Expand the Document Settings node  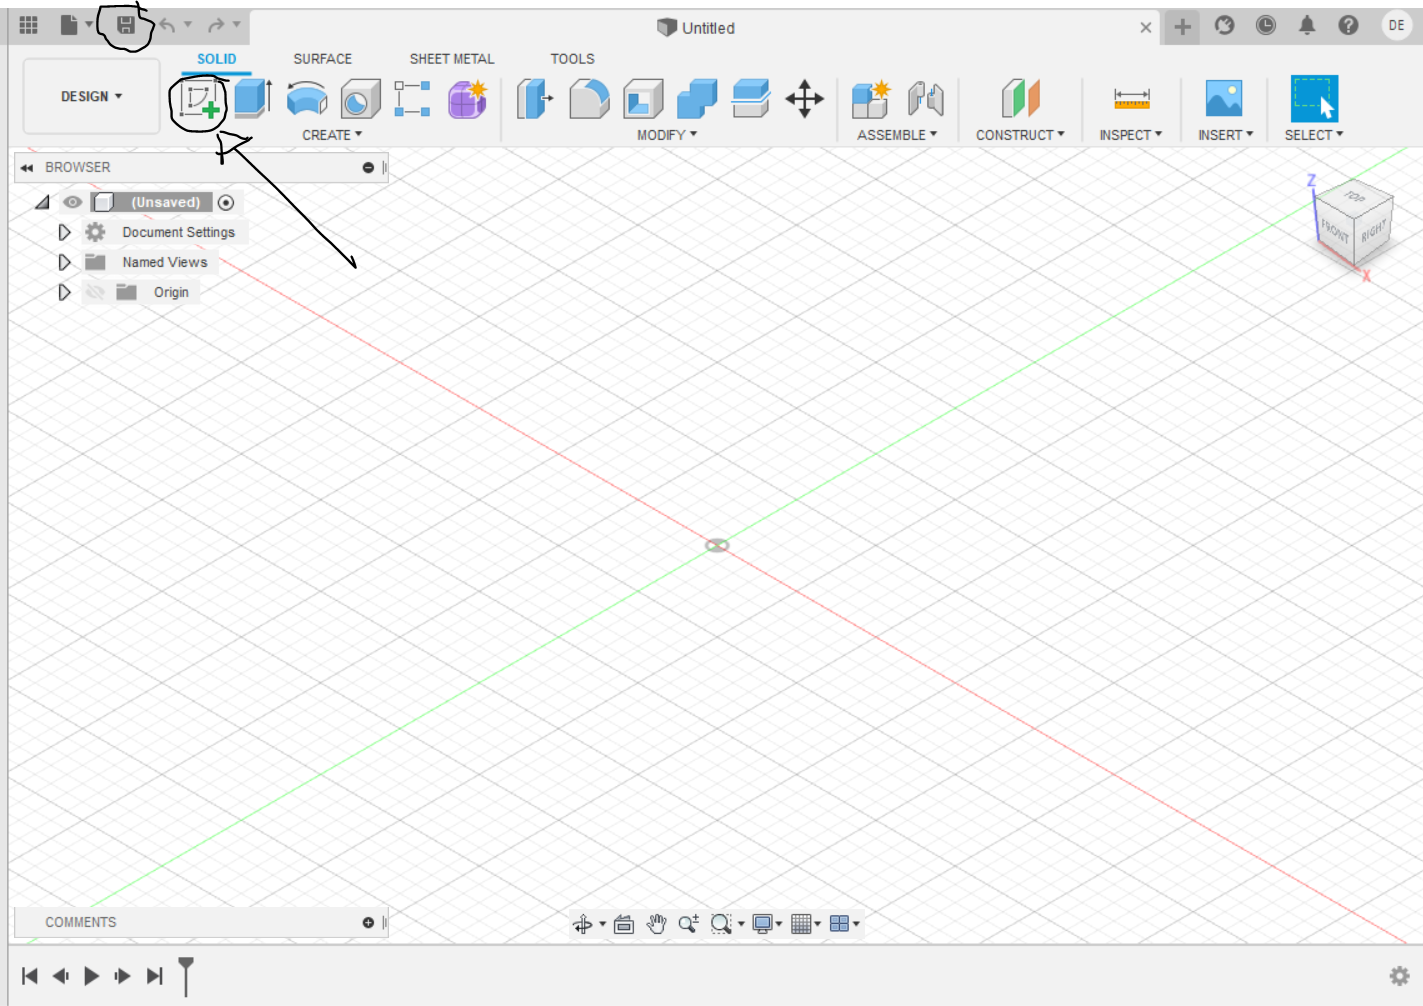pos(64,232)
